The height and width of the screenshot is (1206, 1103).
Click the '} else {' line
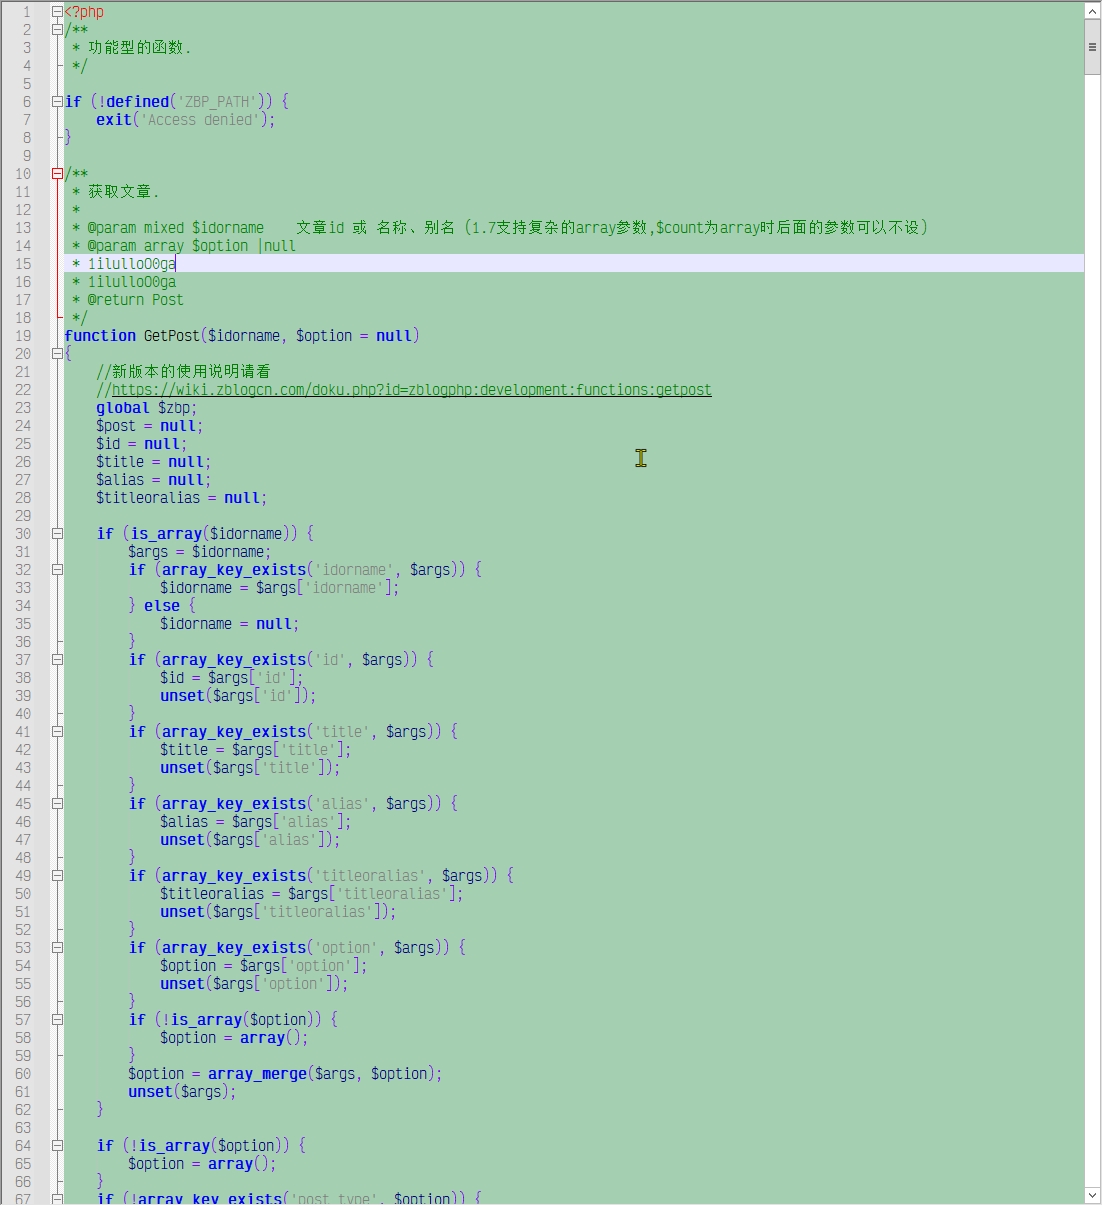click(x=162, y=606)
